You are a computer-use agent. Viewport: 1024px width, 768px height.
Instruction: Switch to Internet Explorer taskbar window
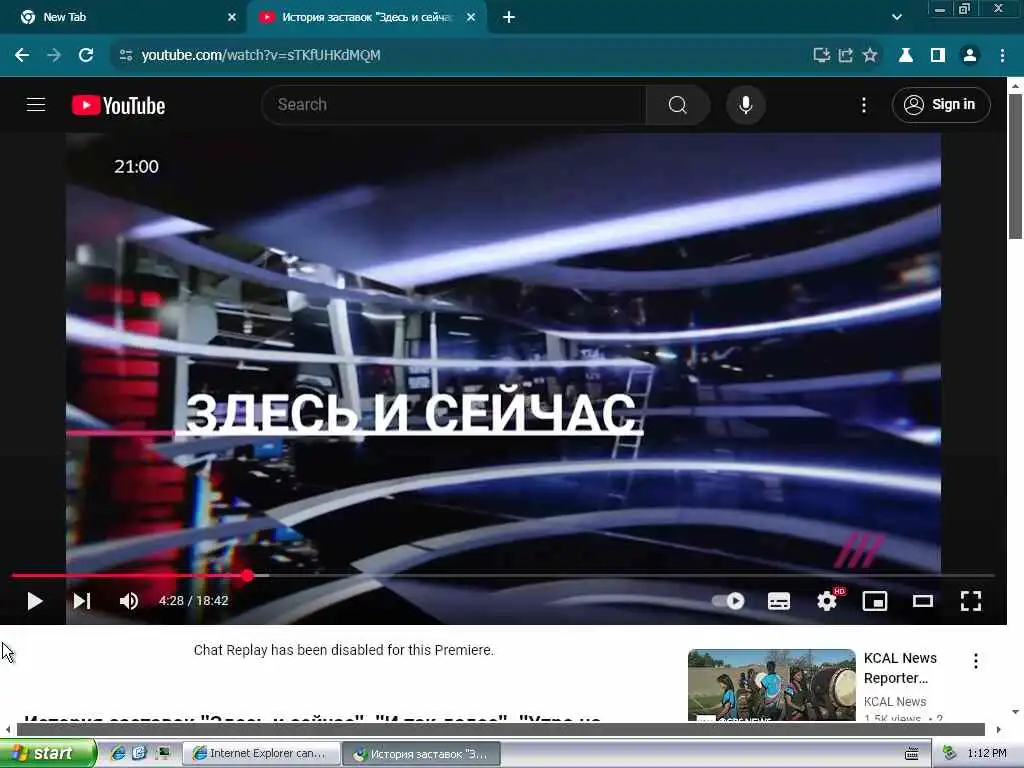click(261, 754)
